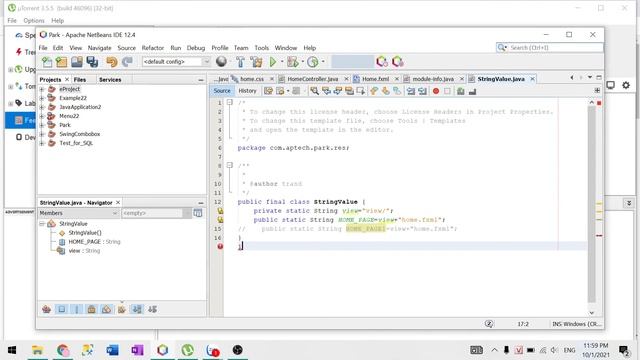Select the Source view button

pyautogui.click(x=222, y=91)
